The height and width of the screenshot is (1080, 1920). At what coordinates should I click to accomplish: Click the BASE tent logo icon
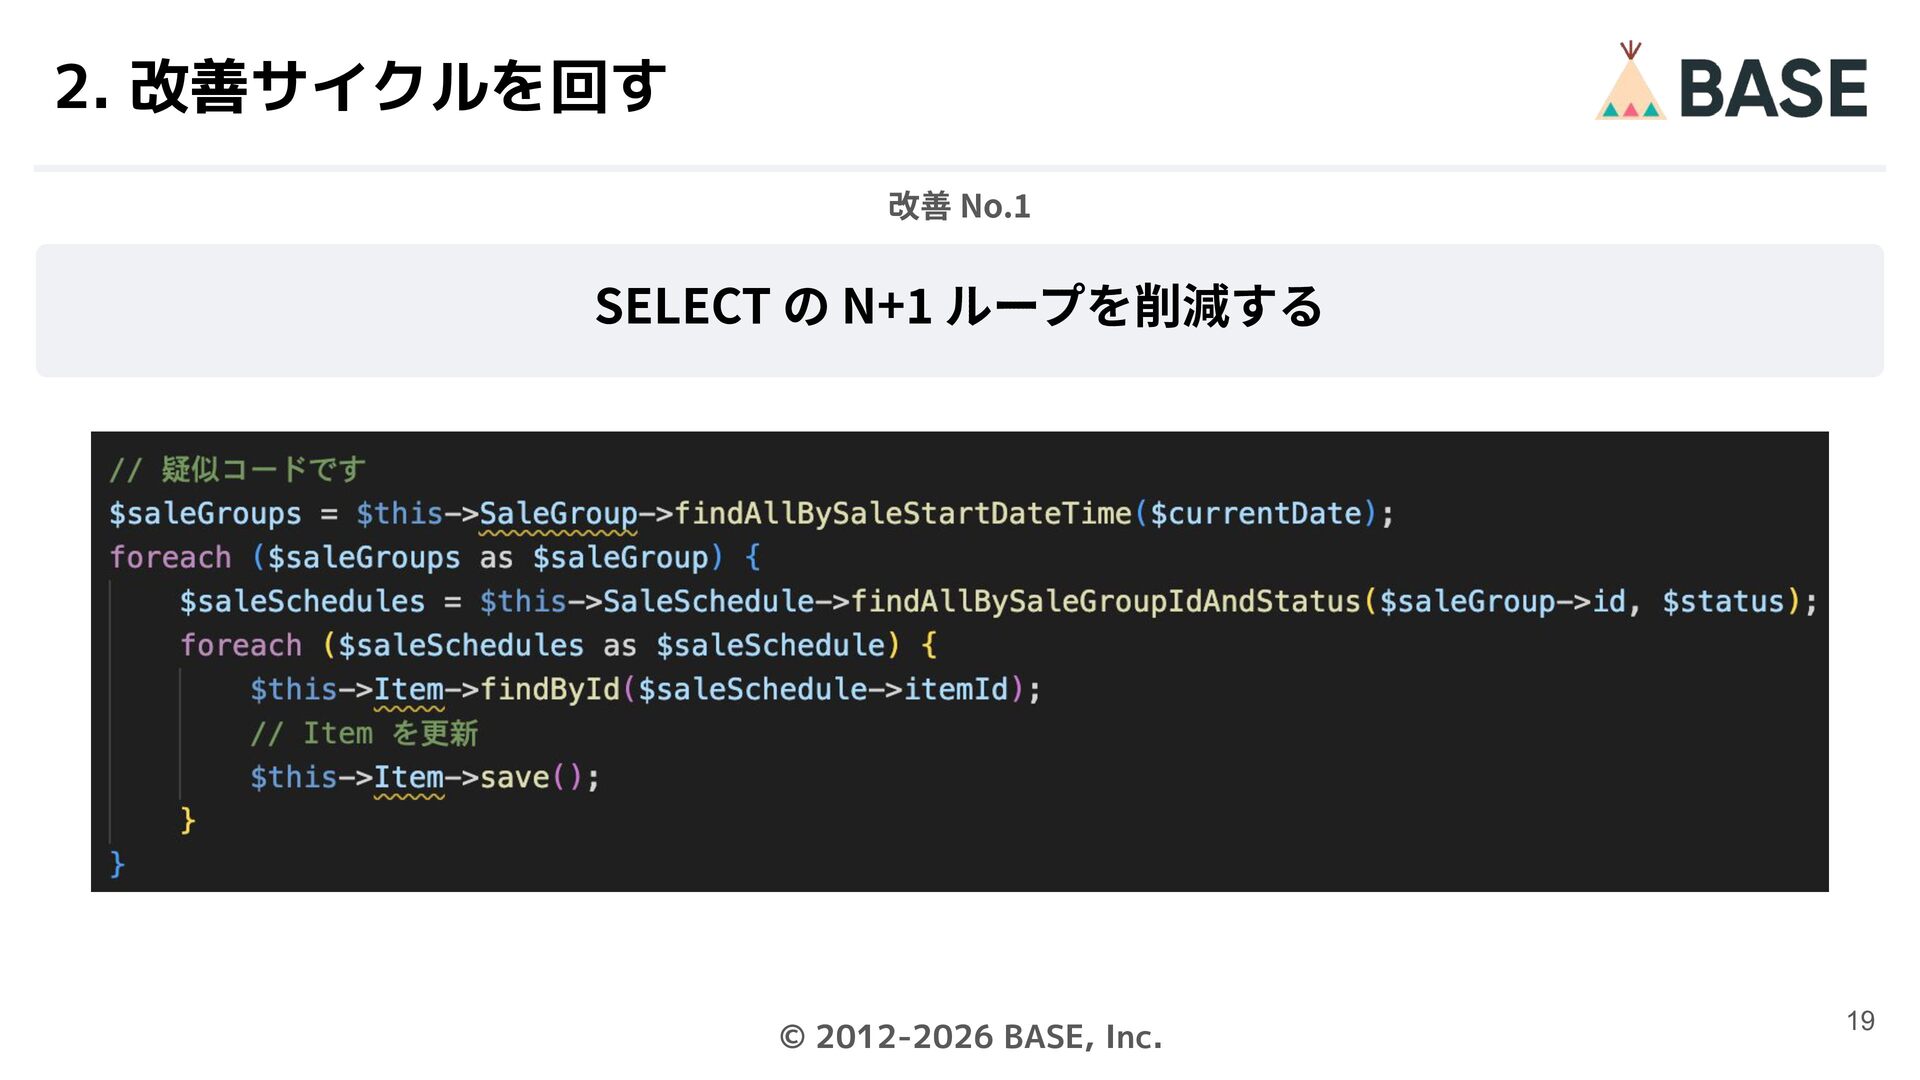click(x=1630, y=84)
